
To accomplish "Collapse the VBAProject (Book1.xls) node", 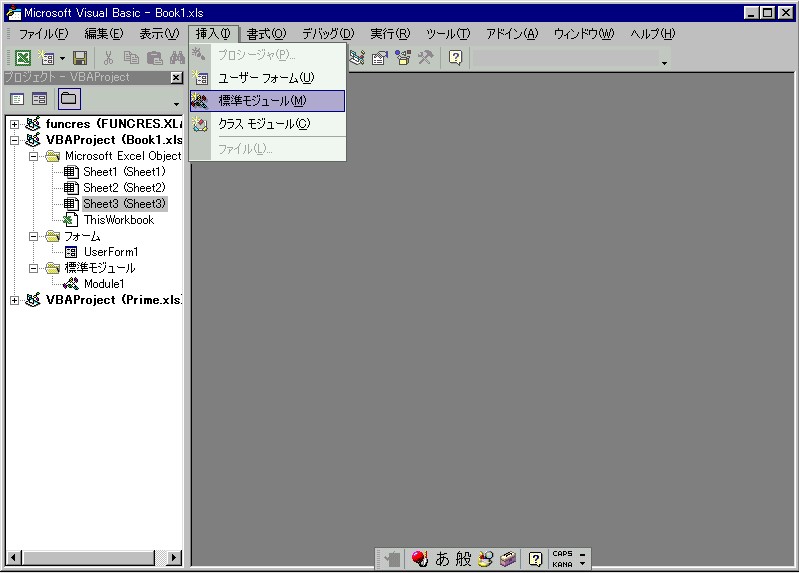I will (14, 140).
